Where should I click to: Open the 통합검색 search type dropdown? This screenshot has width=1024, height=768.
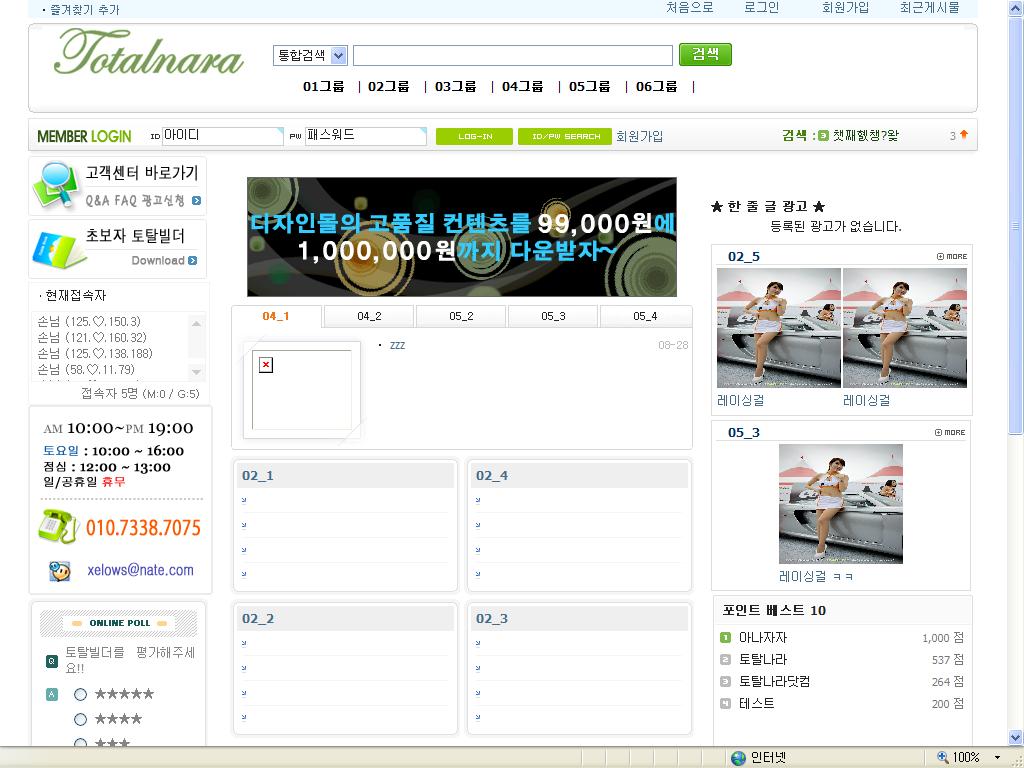coord(338,56)
